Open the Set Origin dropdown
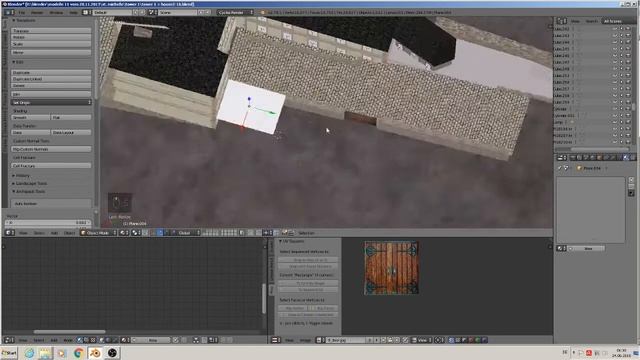The width and height of the screenshot is (640, 360). (x=51, y=102)
